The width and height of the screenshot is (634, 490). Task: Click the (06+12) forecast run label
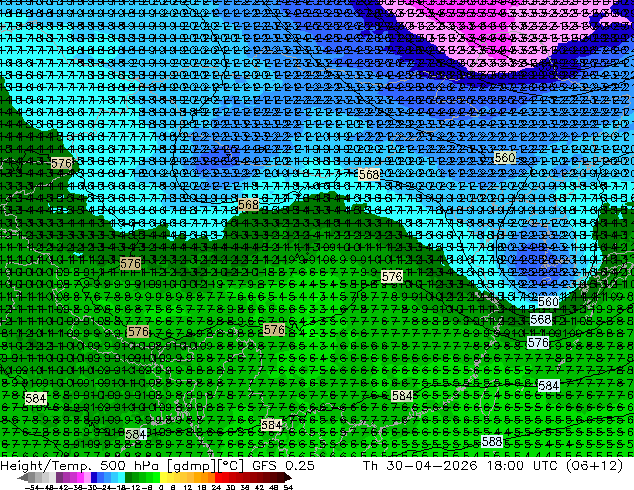point(594,465)
